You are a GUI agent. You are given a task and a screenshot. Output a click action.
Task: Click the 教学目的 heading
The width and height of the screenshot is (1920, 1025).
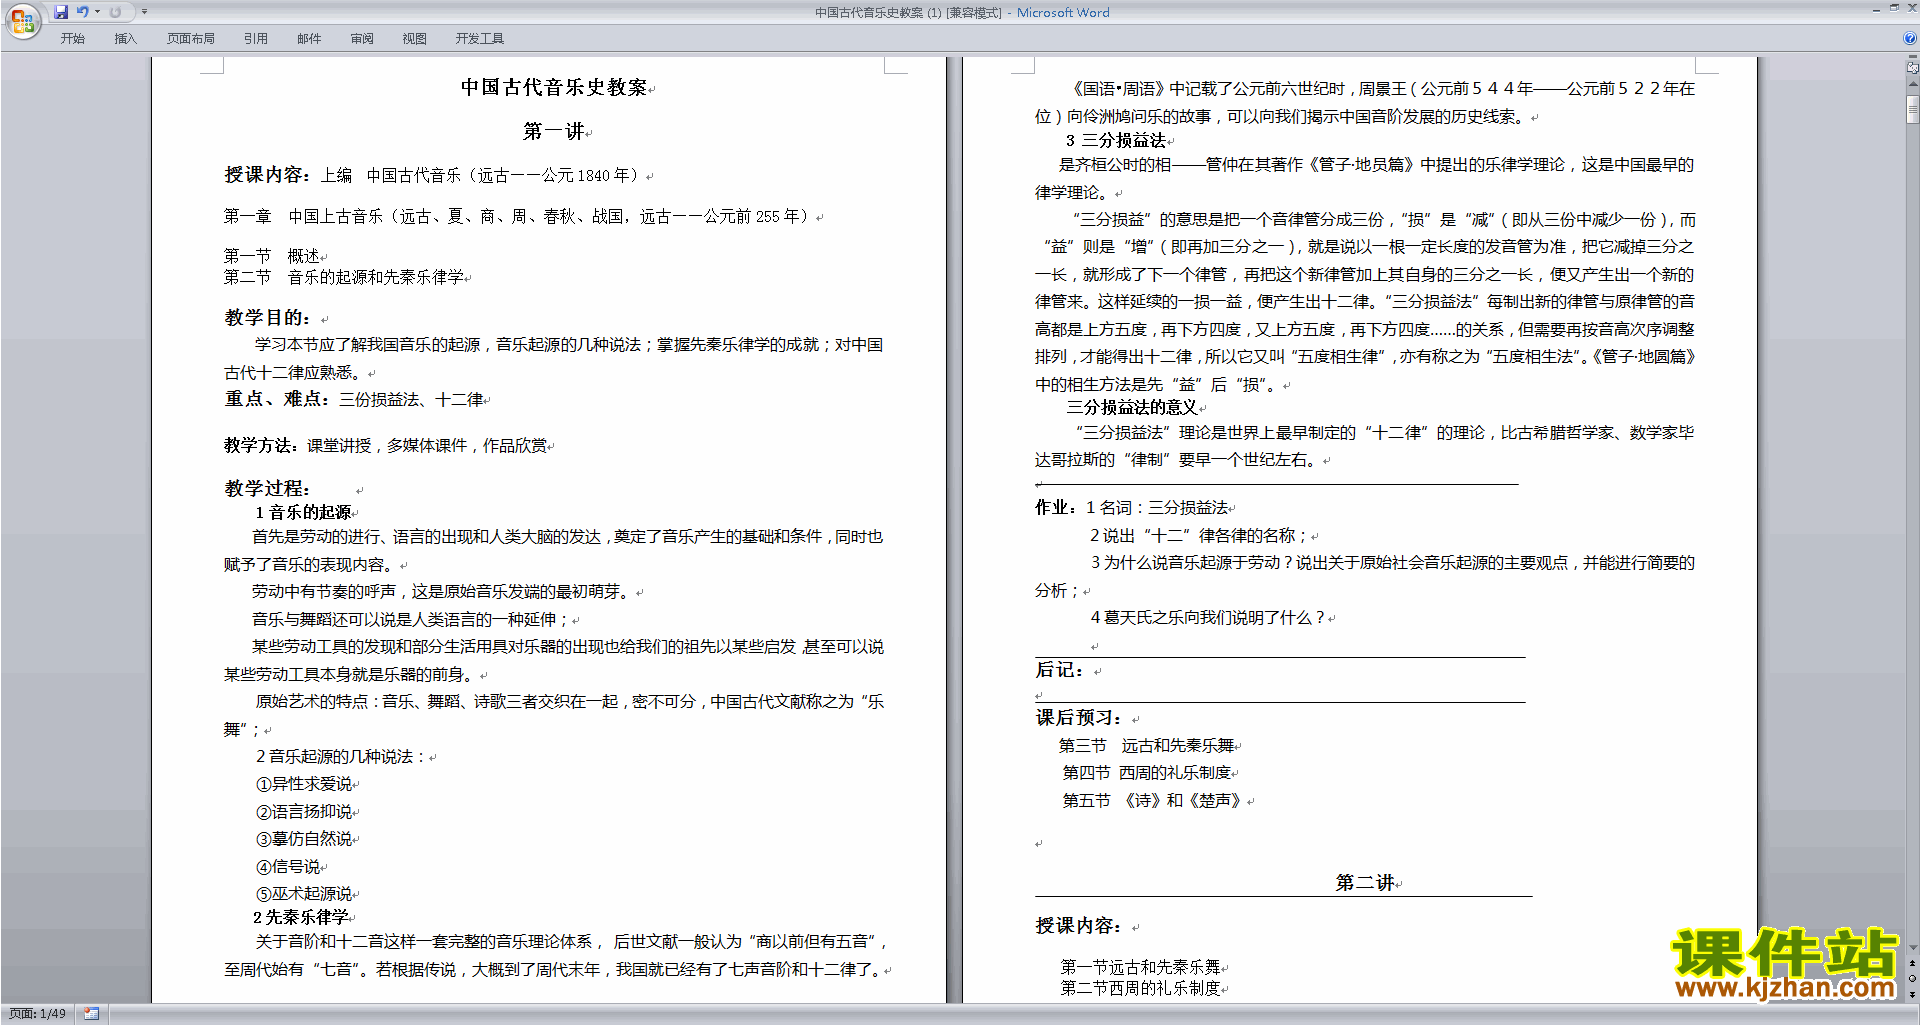click(267, 318)
